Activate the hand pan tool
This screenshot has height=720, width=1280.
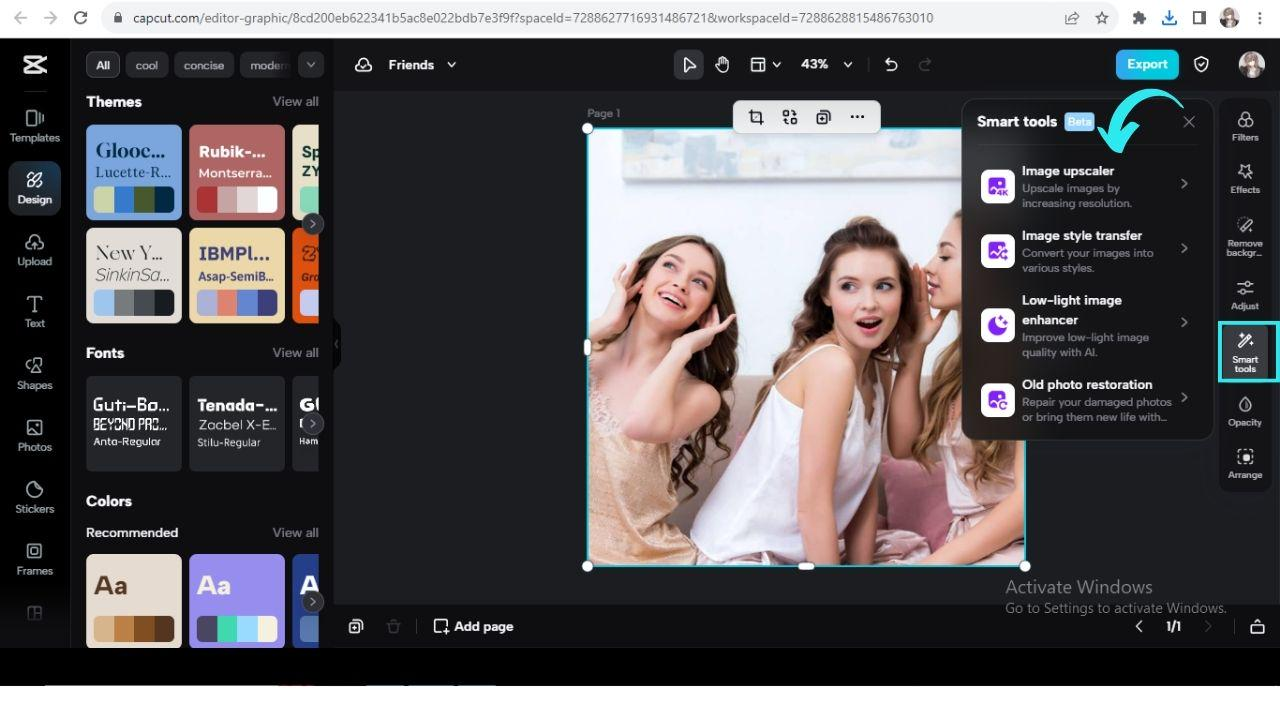[x=722, y=64]
